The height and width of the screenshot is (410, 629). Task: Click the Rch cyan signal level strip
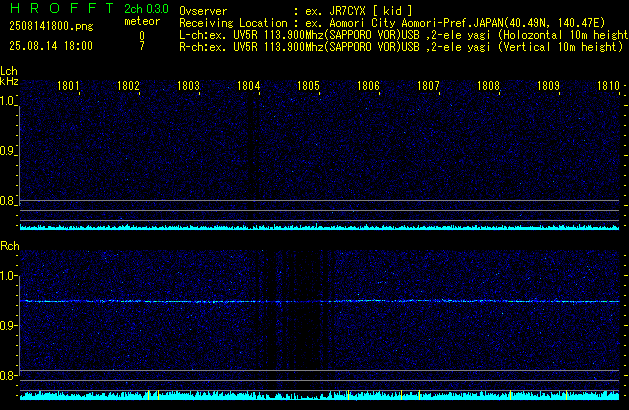point(319,395)
